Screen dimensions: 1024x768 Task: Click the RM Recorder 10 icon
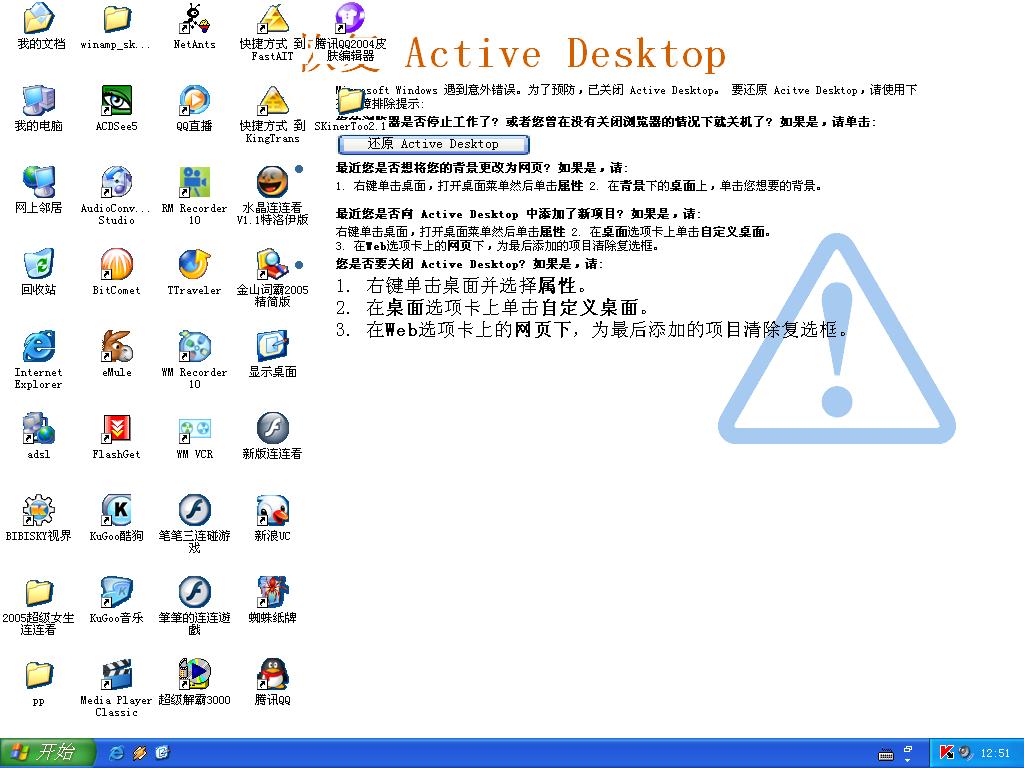point(195,182)
